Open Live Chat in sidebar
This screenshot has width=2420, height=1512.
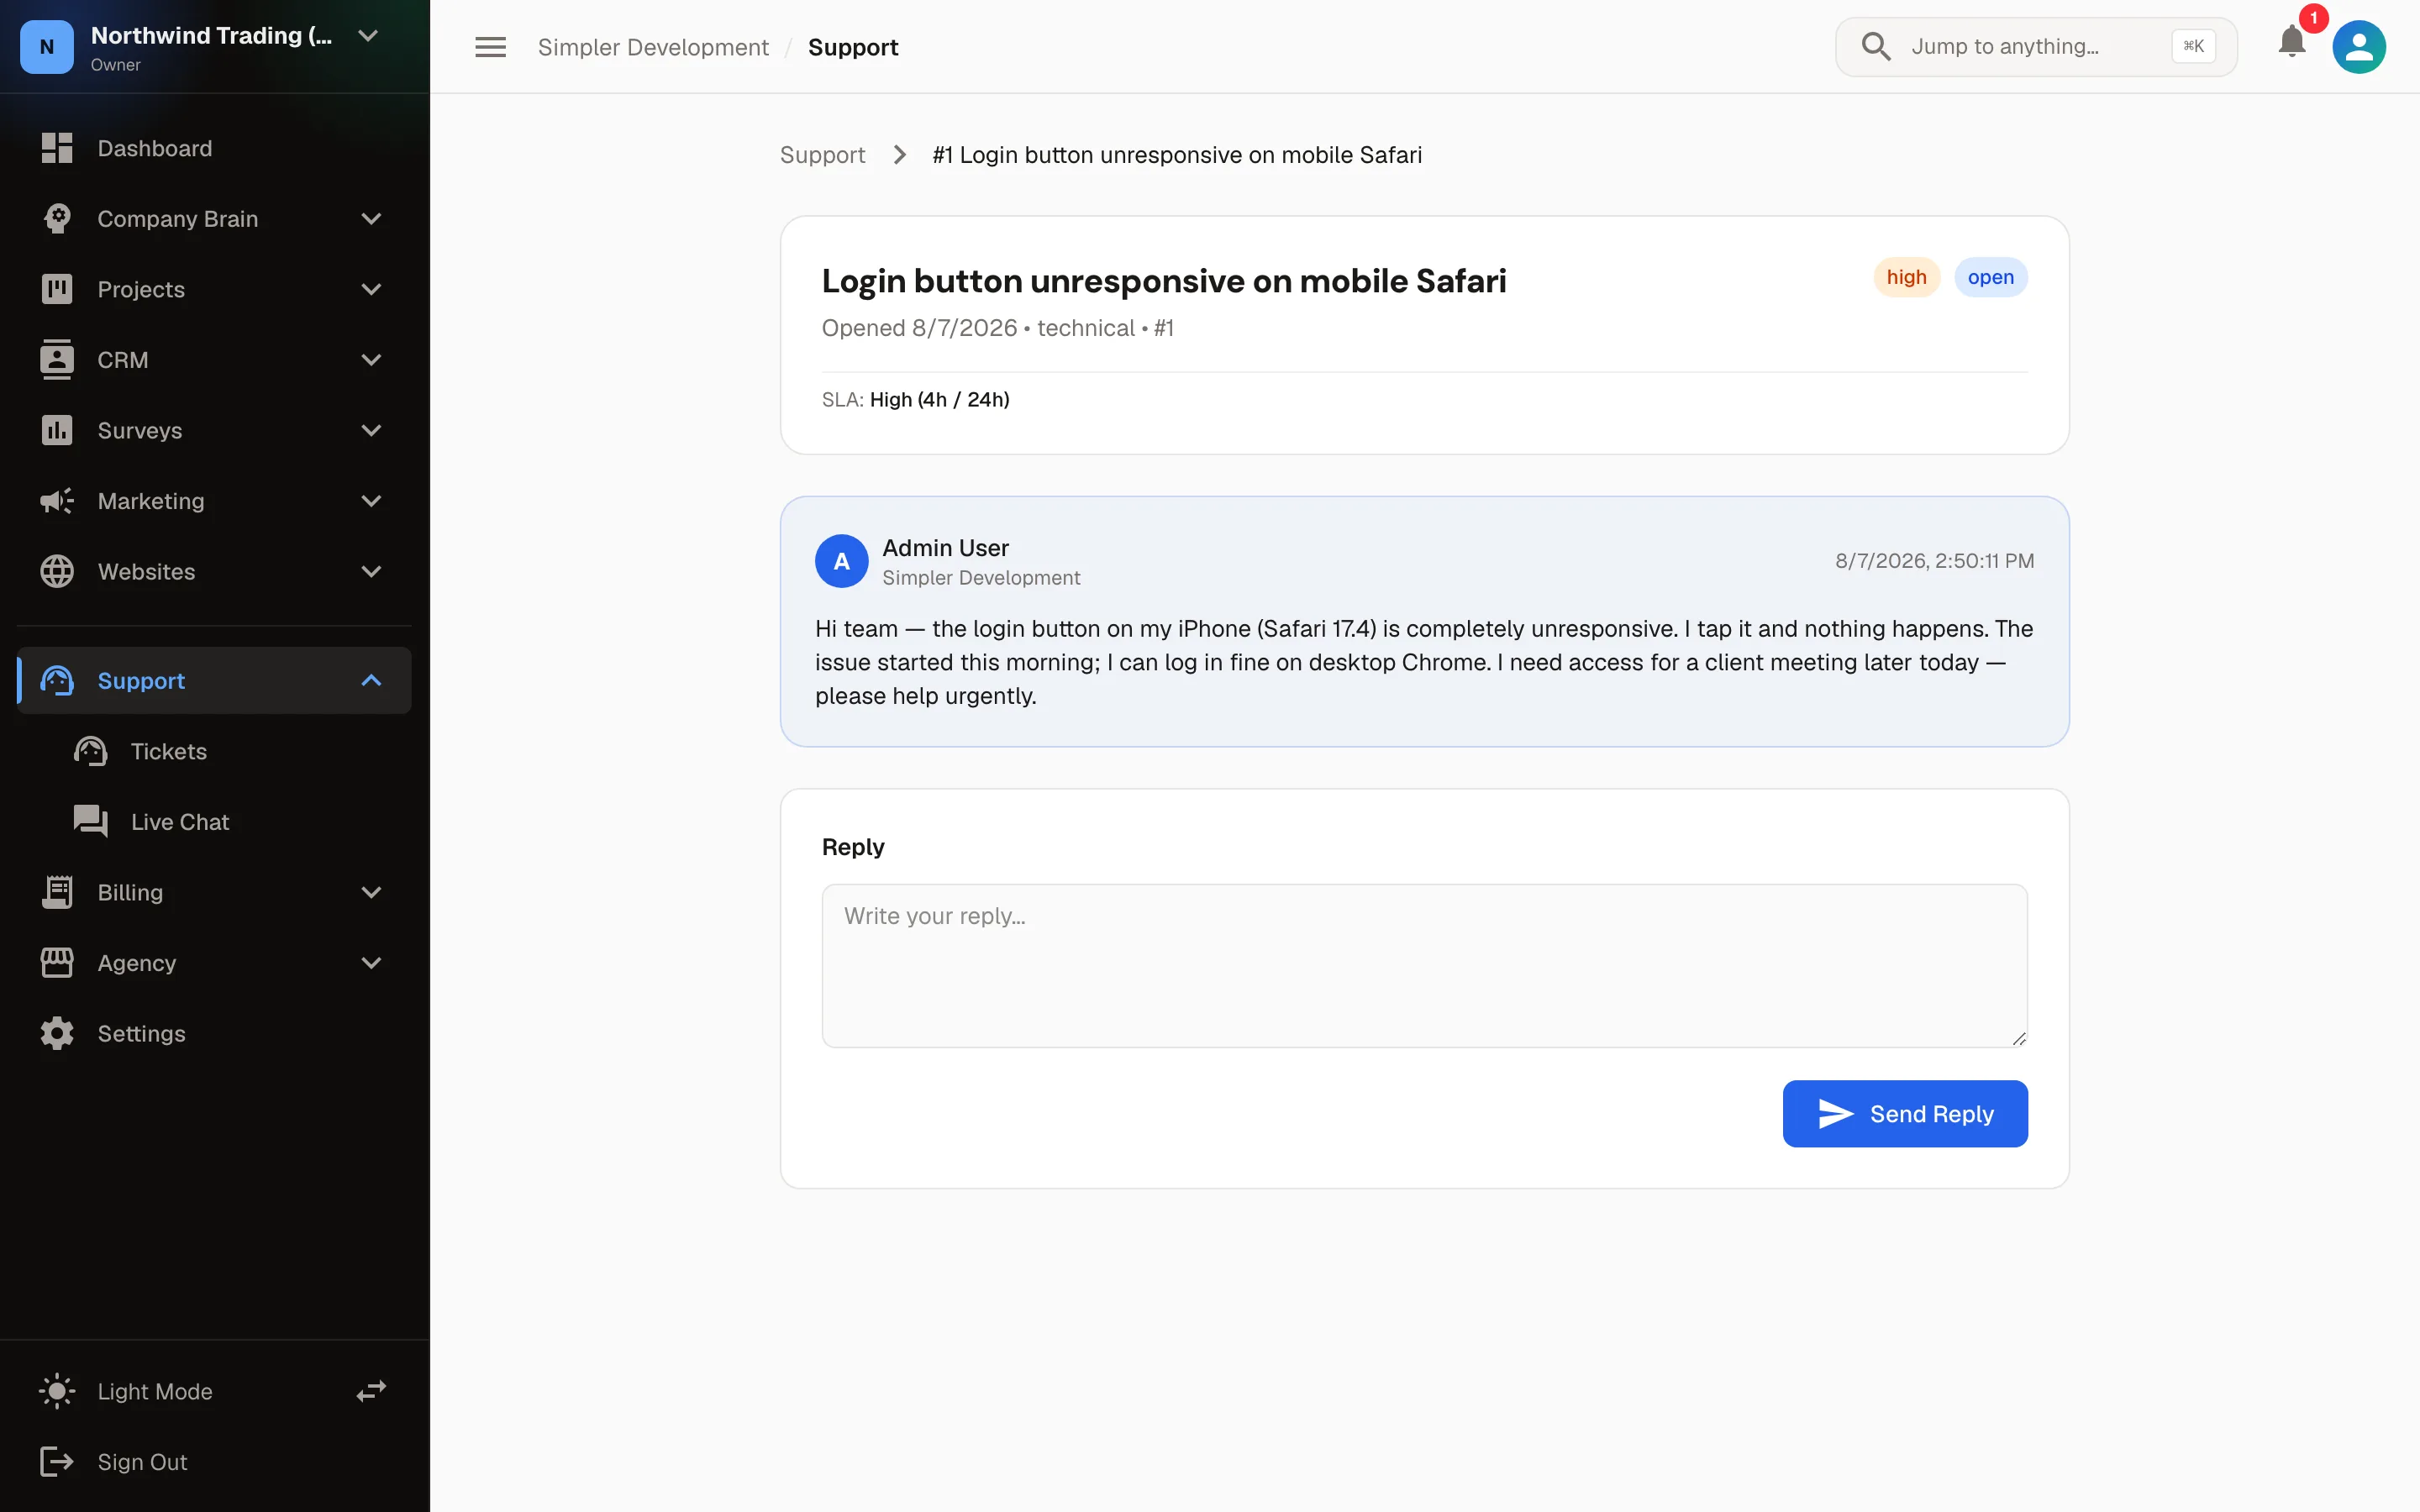point(214,822)
